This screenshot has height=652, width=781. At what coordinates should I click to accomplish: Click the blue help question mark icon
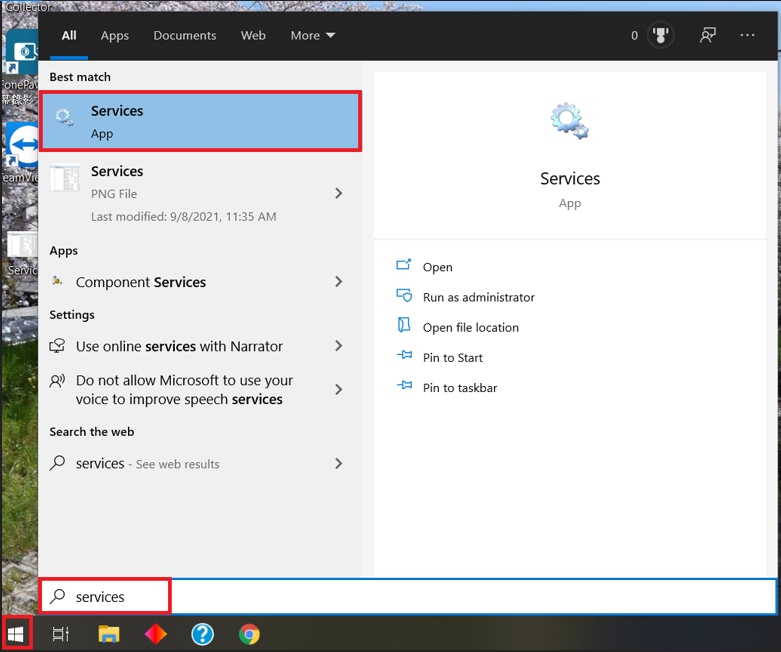tap(203, 634)
